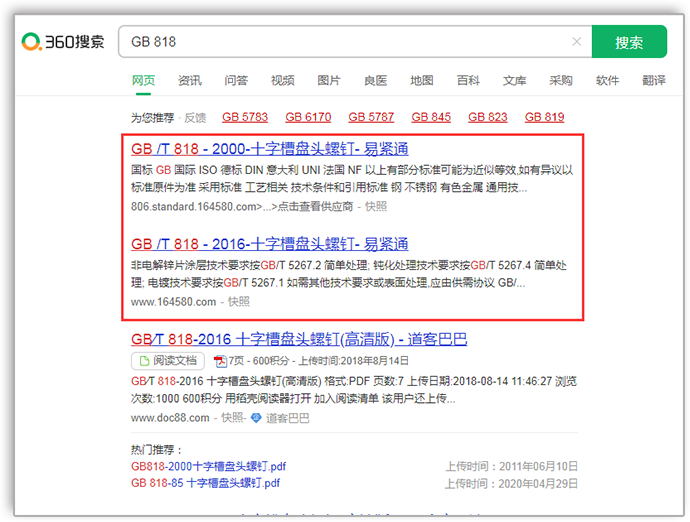
Task: Open the 翻译 tab
Action: (654, 80)
